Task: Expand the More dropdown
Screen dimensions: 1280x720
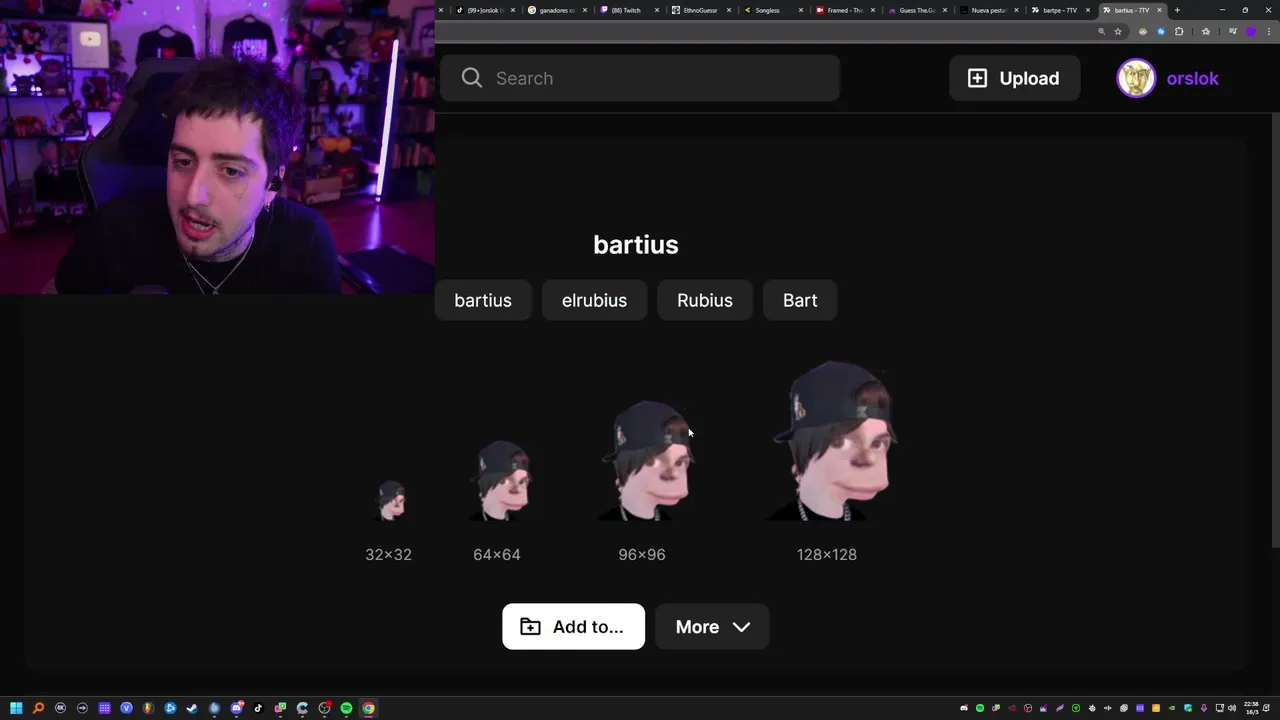Action: pyautogui.click(x=712, y=626)
